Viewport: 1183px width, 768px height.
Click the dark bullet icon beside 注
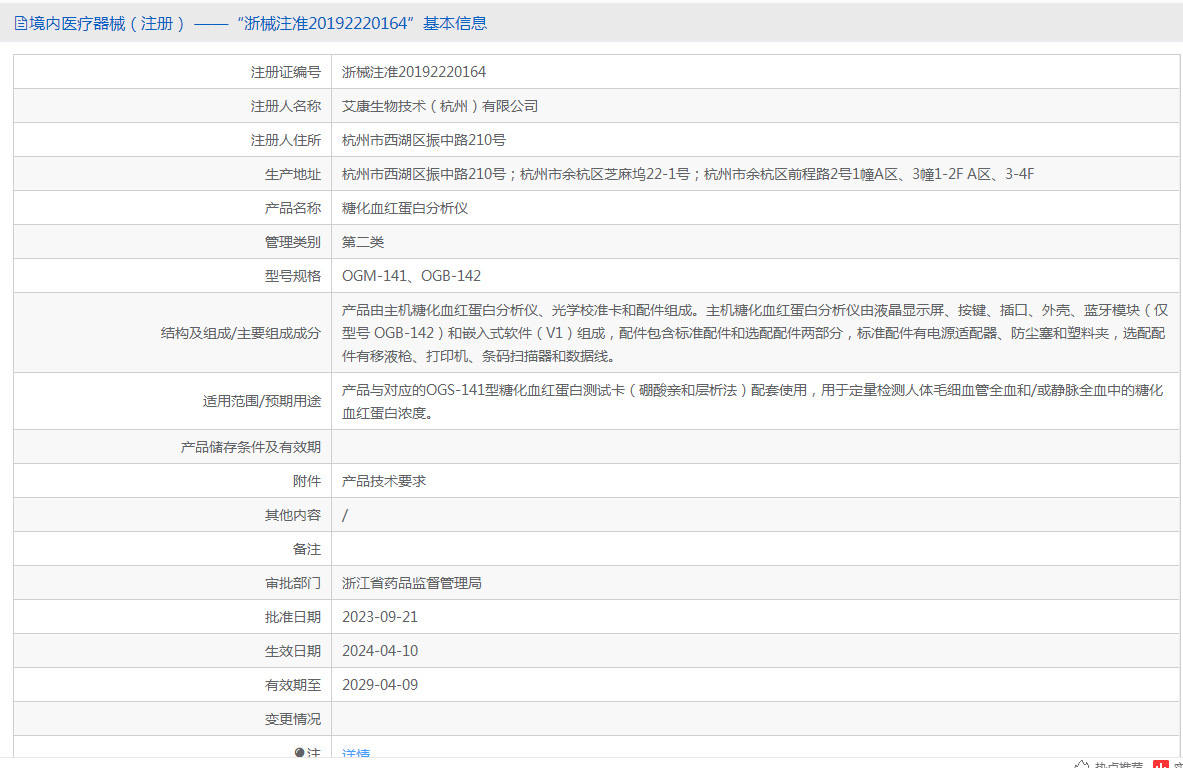click(299, 753)
